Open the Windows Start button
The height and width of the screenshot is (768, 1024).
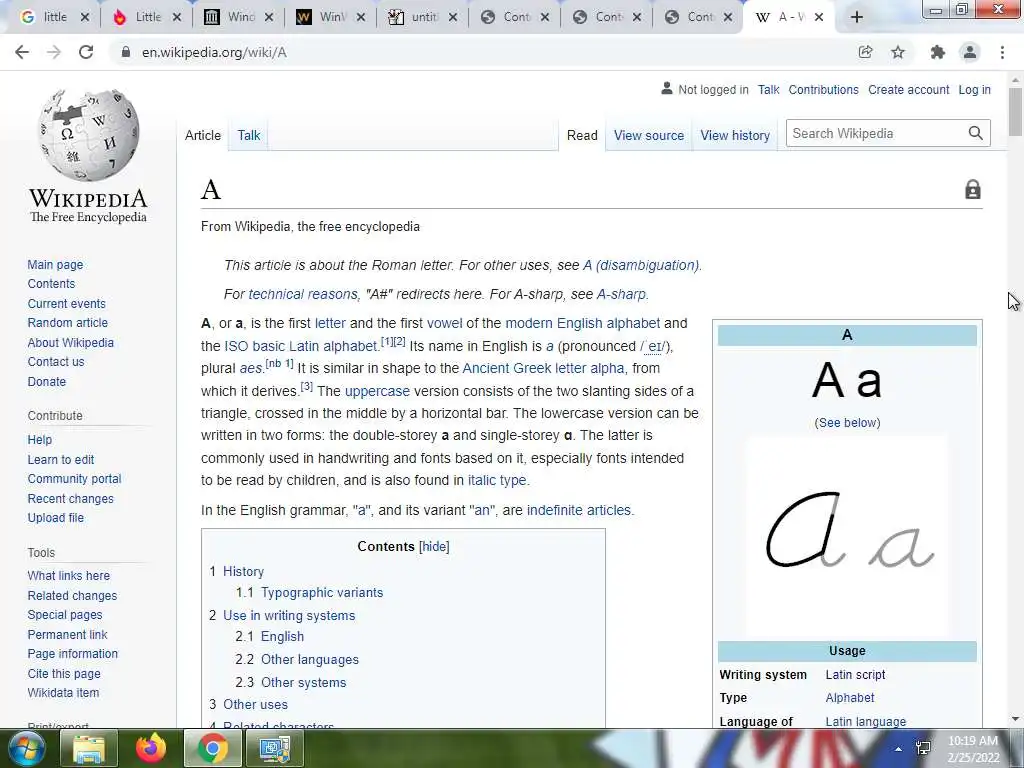pyautogui.click(x=25, y=748)
